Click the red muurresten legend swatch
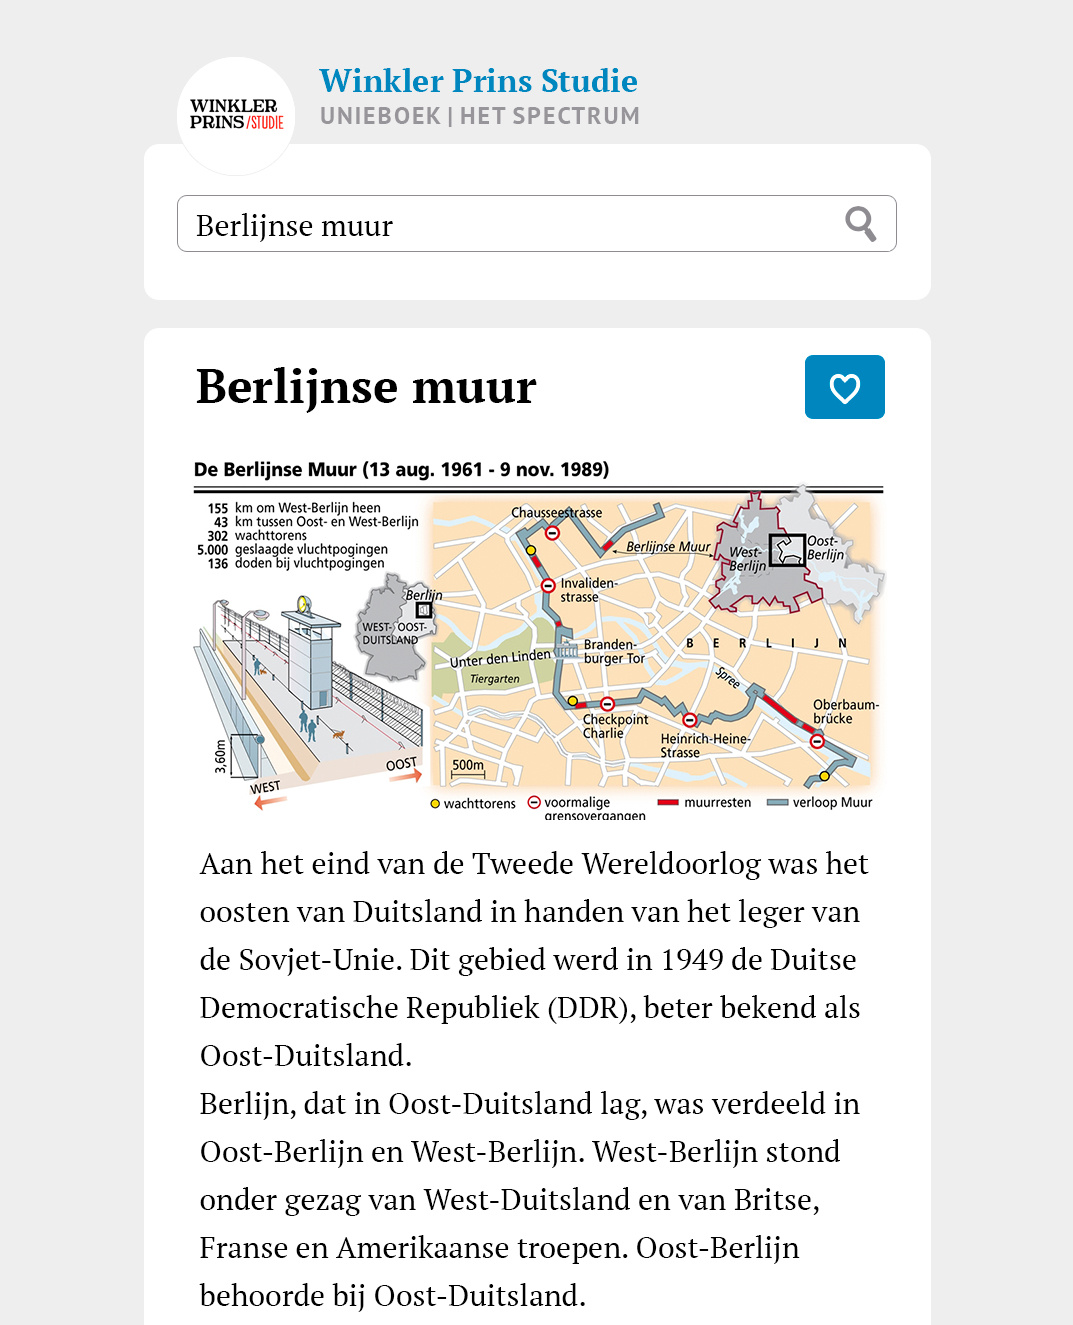The height and width of the screenshot is (1325, 1073). click(668, 802)
